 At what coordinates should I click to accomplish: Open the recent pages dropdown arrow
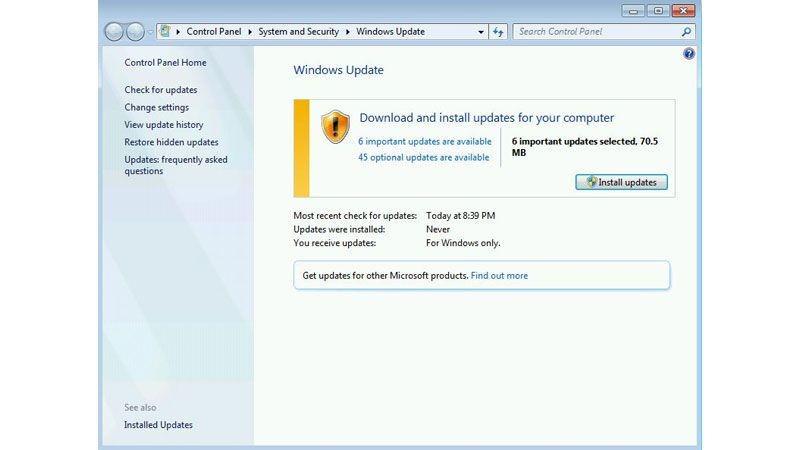tap(151, 32)
